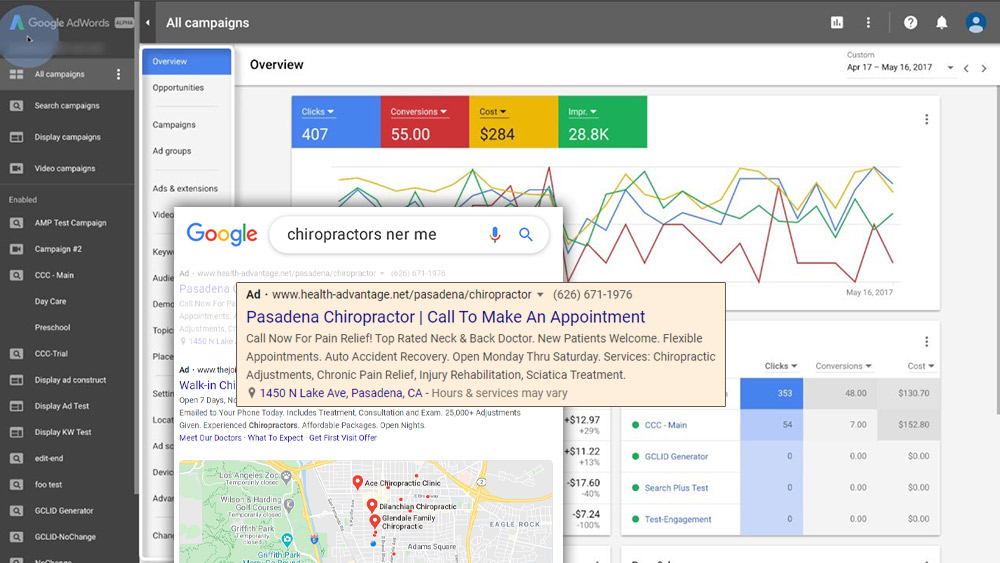
Task: Click the GCLID Generator sidebar icon
Action: [x=17, y=511]
